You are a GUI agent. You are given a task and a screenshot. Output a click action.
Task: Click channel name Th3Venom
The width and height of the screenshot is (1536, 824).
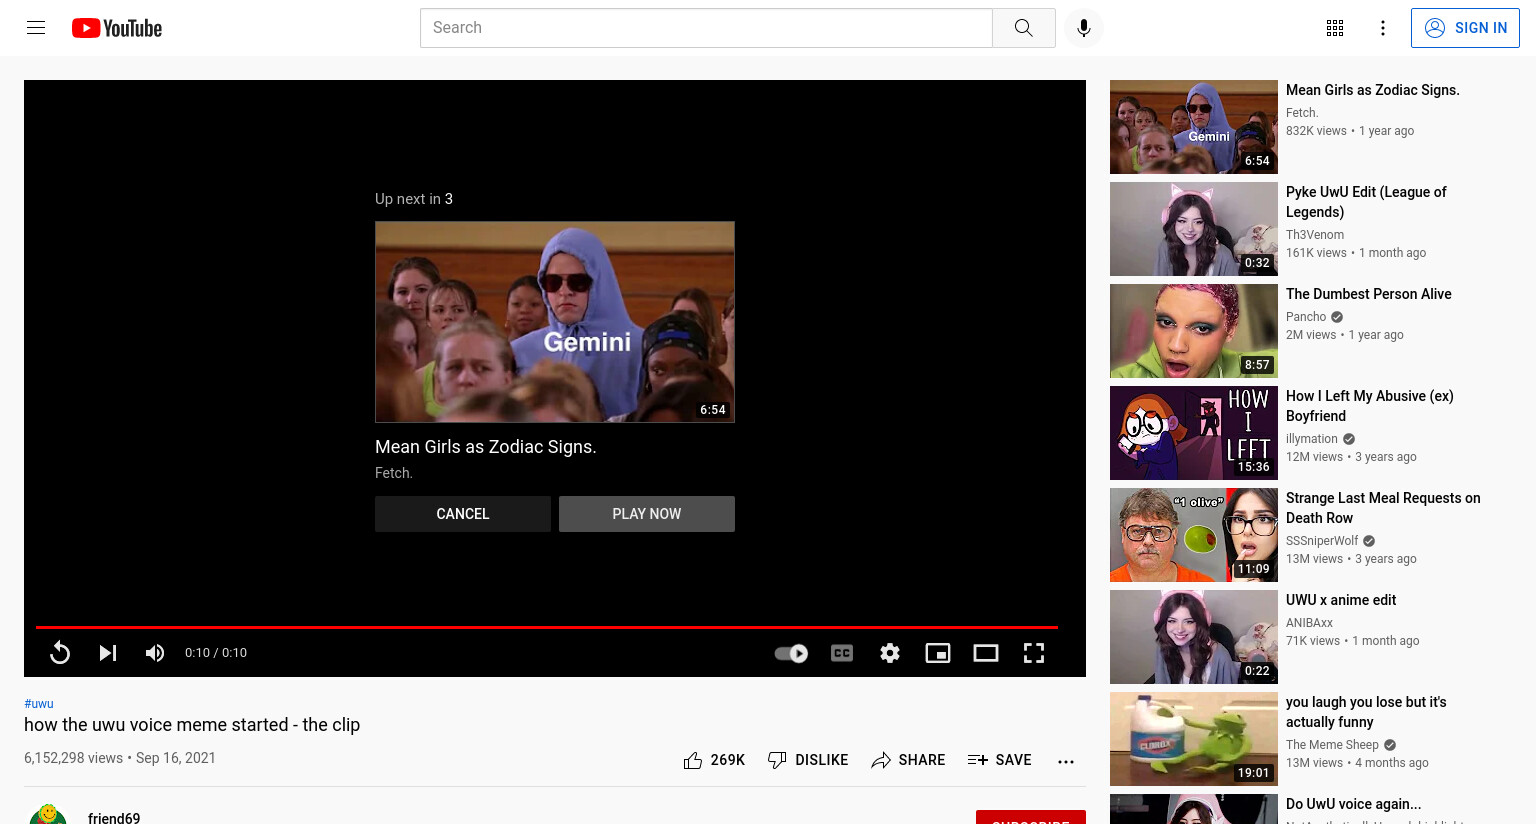1315,235
